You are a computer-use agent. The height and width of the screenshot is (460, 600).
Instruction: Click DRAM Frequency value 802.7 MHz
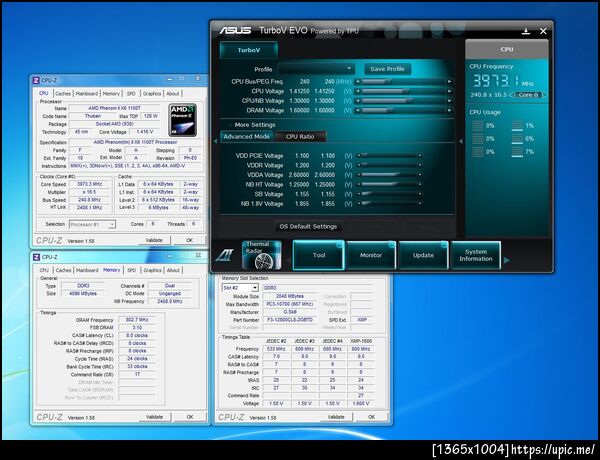pos(137,320)
